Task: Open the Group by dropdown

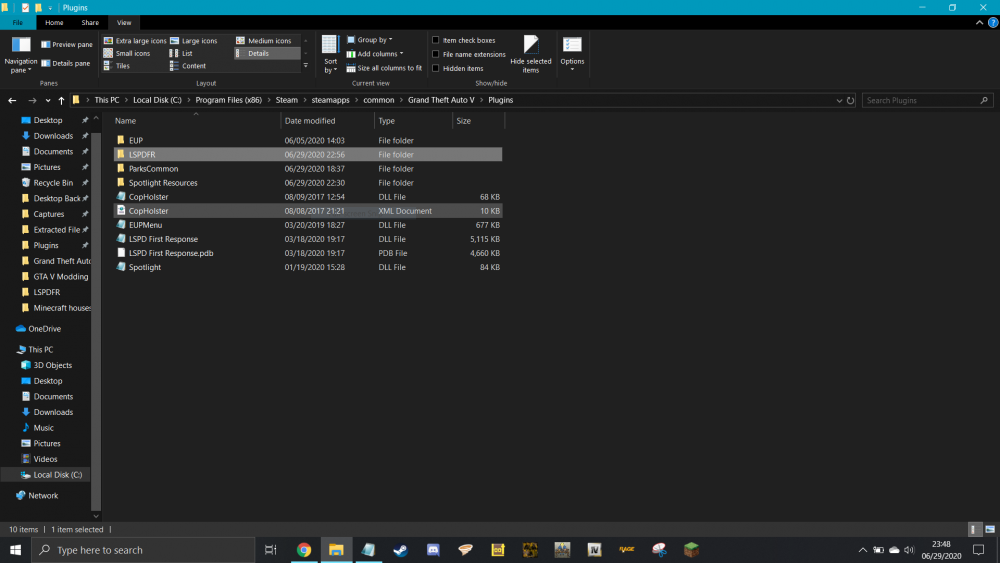Action: [370, 40]
